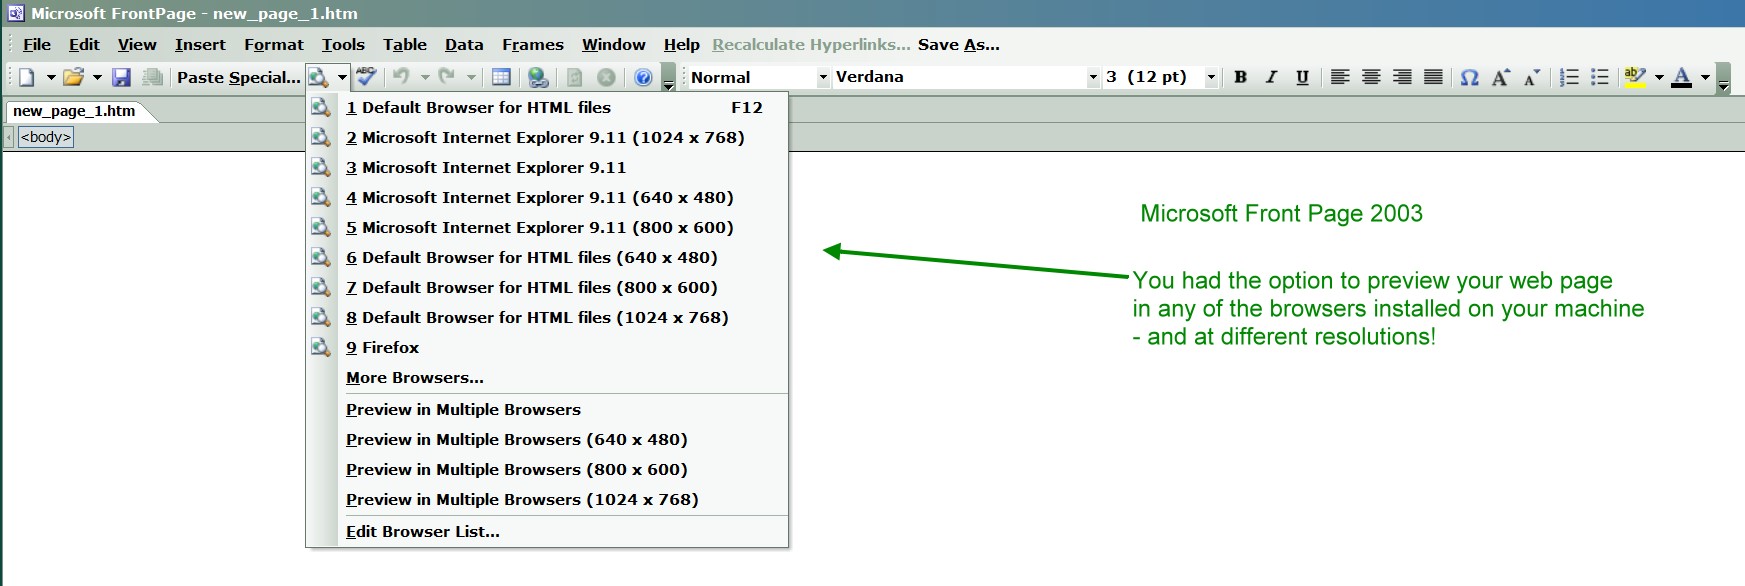
Task: Click the Increase Font Size icon
Action: 1500,77
